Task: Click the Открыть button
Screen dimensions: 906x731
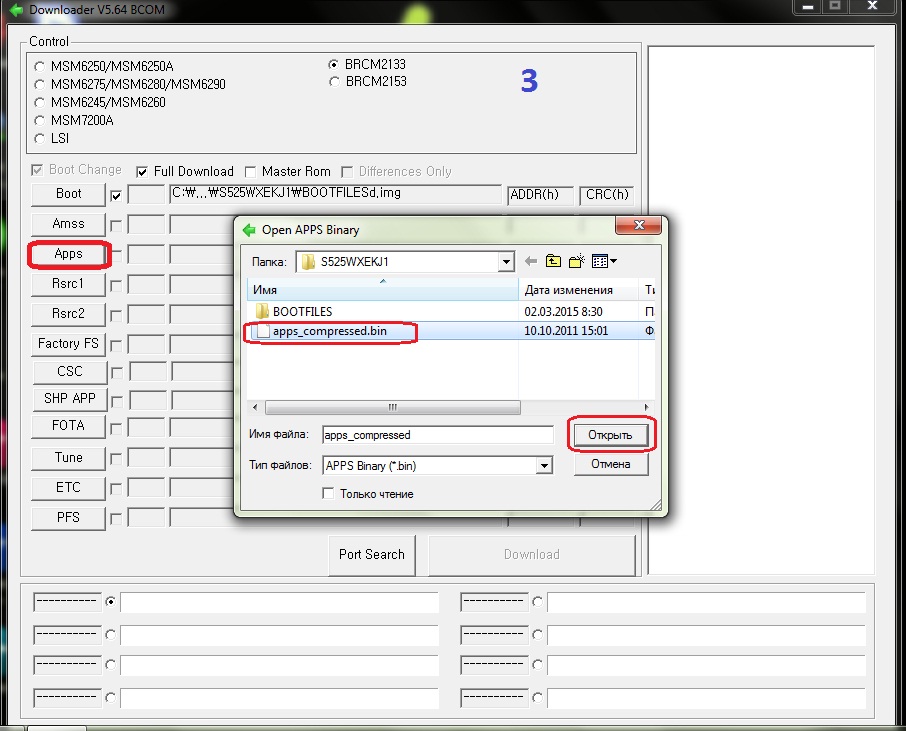Action: (x=610, y=435)
